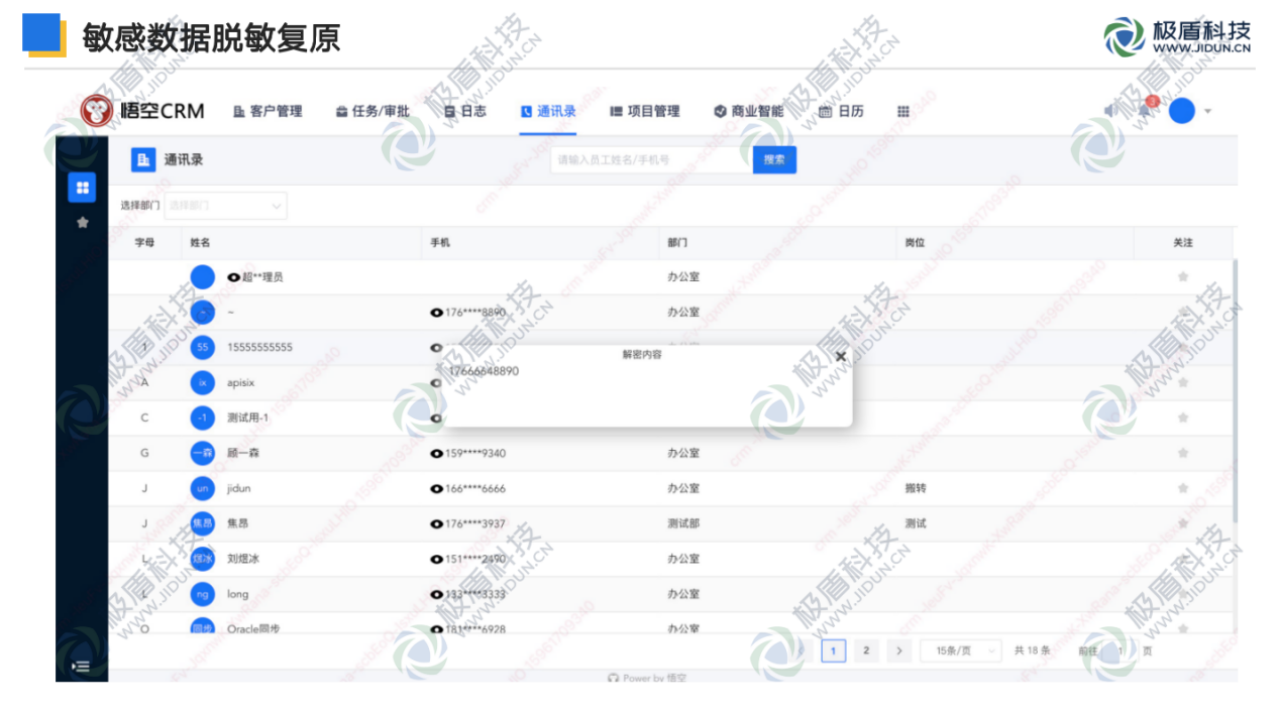
Task: Open the 商业智能 menu tab
Action: (749, 112)
